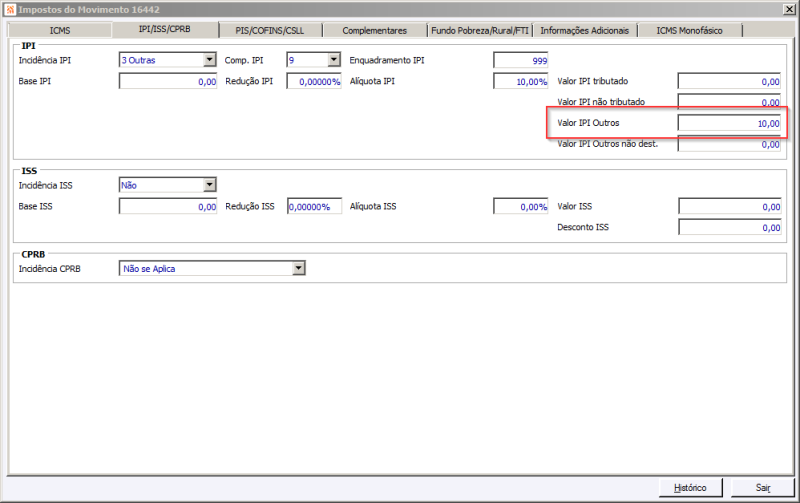
Task: Expand the Incidência IPI dropdown
Action: tap(210, 60)
